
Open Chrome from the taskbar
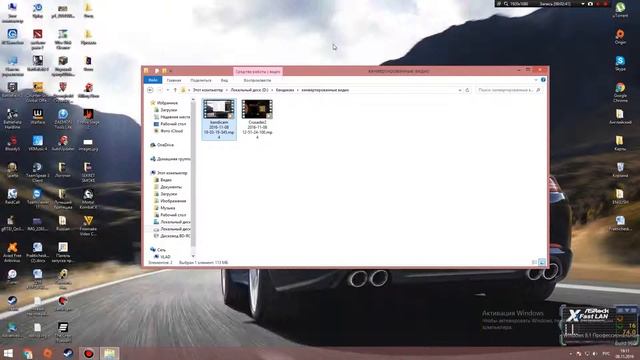[28, 353]
